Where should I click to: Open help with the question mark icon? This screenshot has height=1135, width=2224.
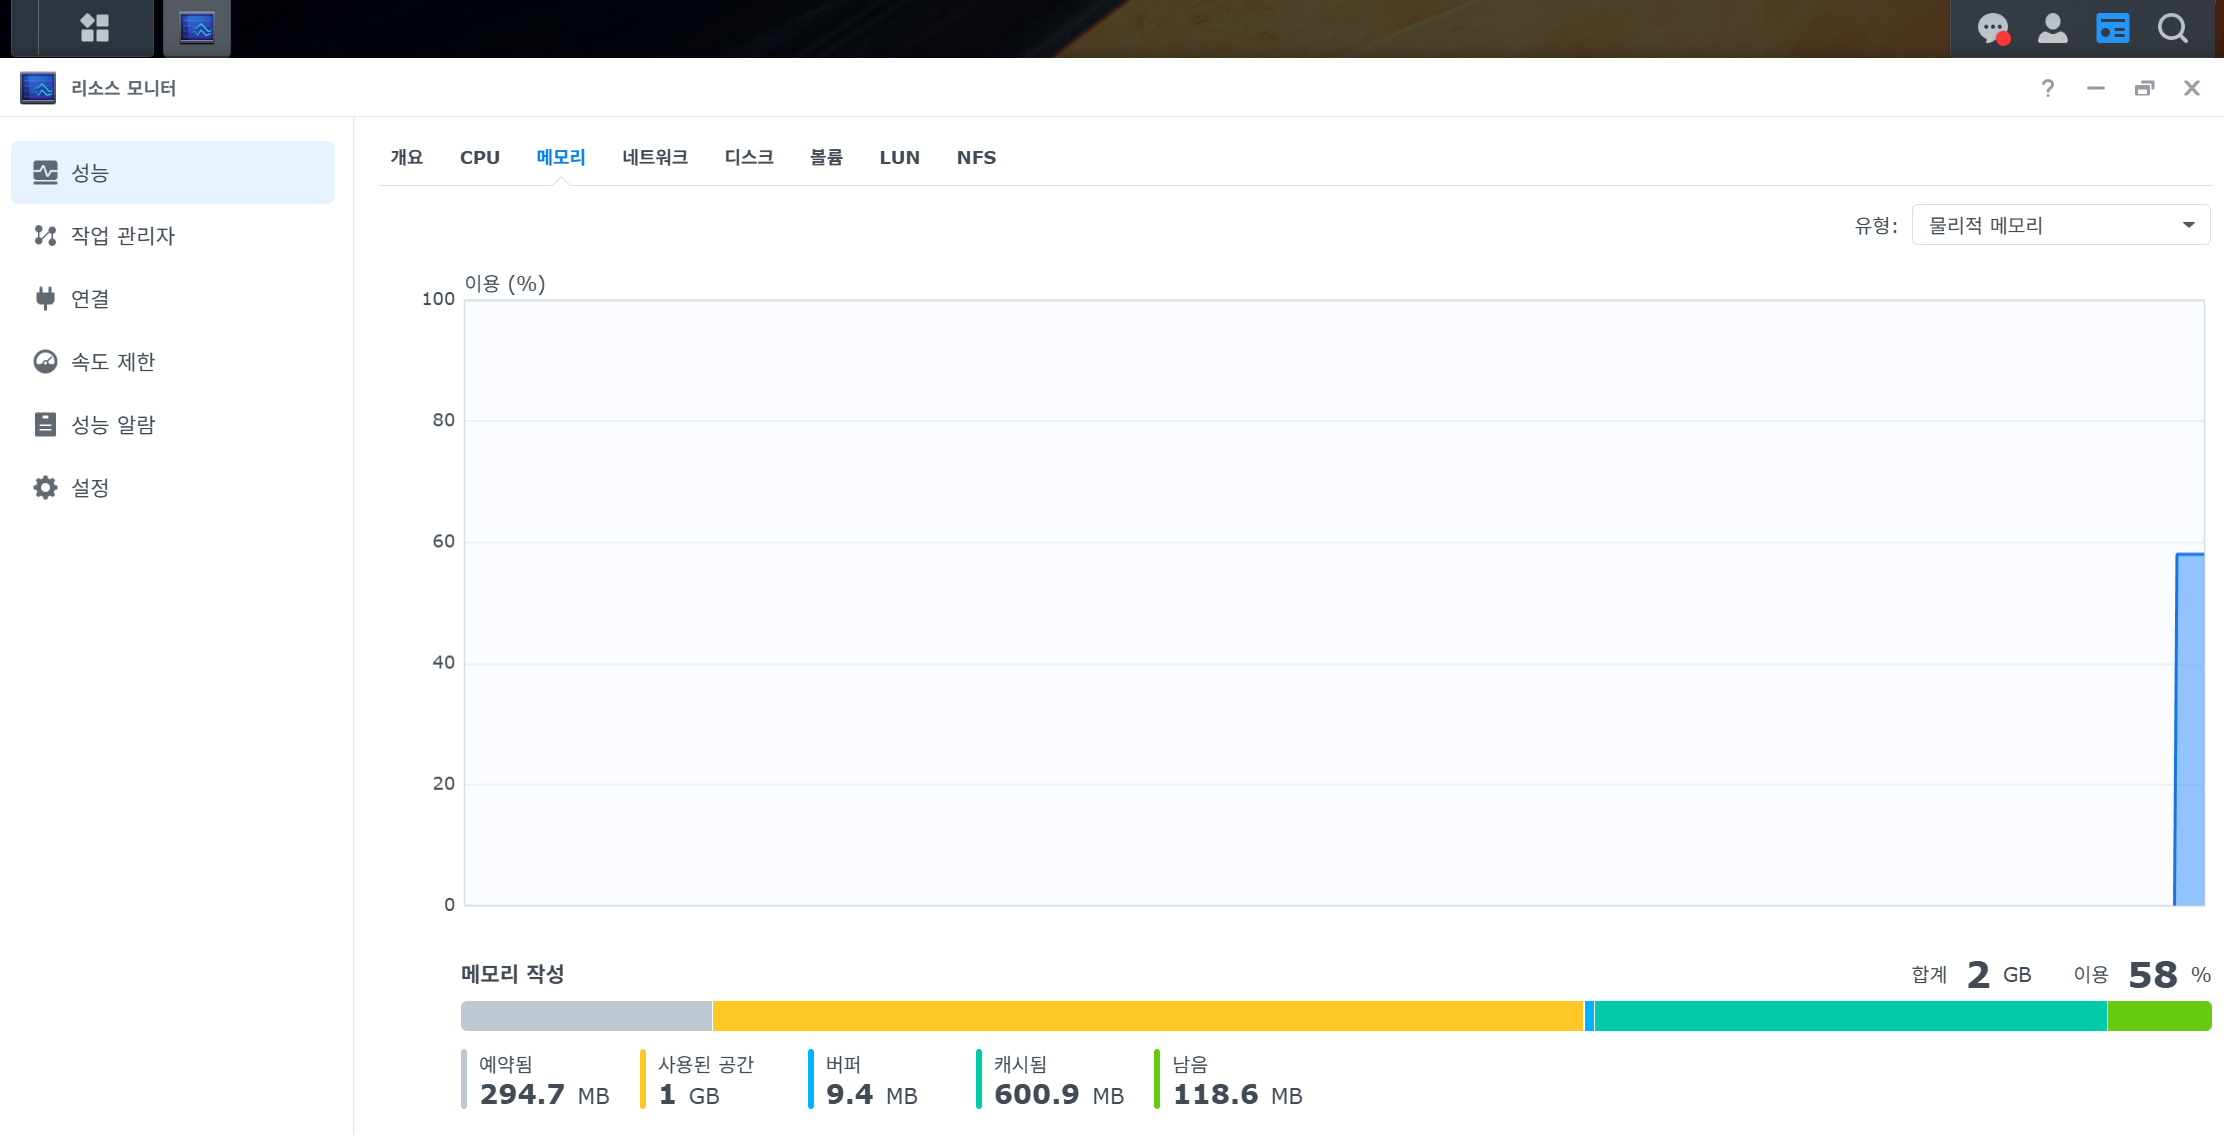point(2048,88)
